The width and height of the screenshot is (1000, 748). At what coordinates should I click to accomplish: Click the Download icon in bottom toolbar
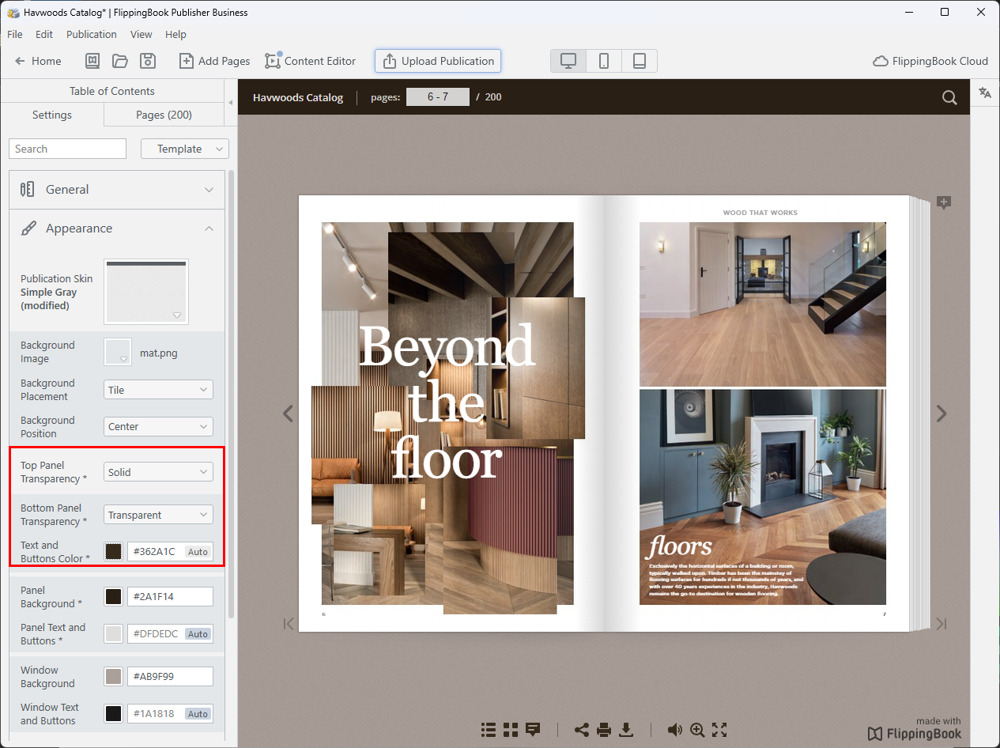point(627,730)
